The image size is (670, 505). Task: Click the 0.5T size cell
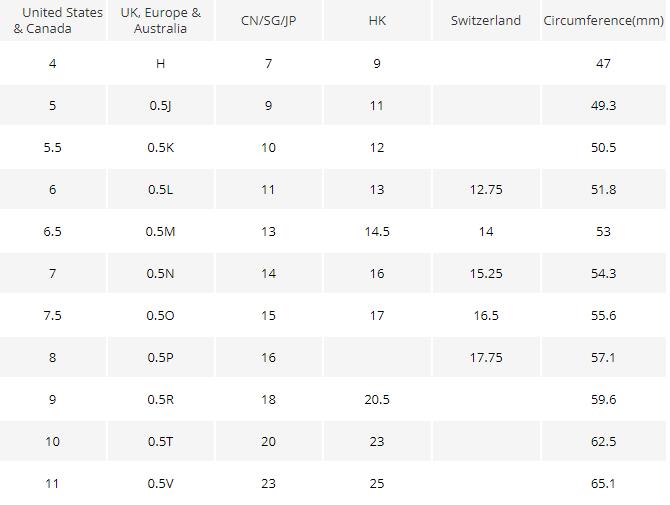(160, 442)
